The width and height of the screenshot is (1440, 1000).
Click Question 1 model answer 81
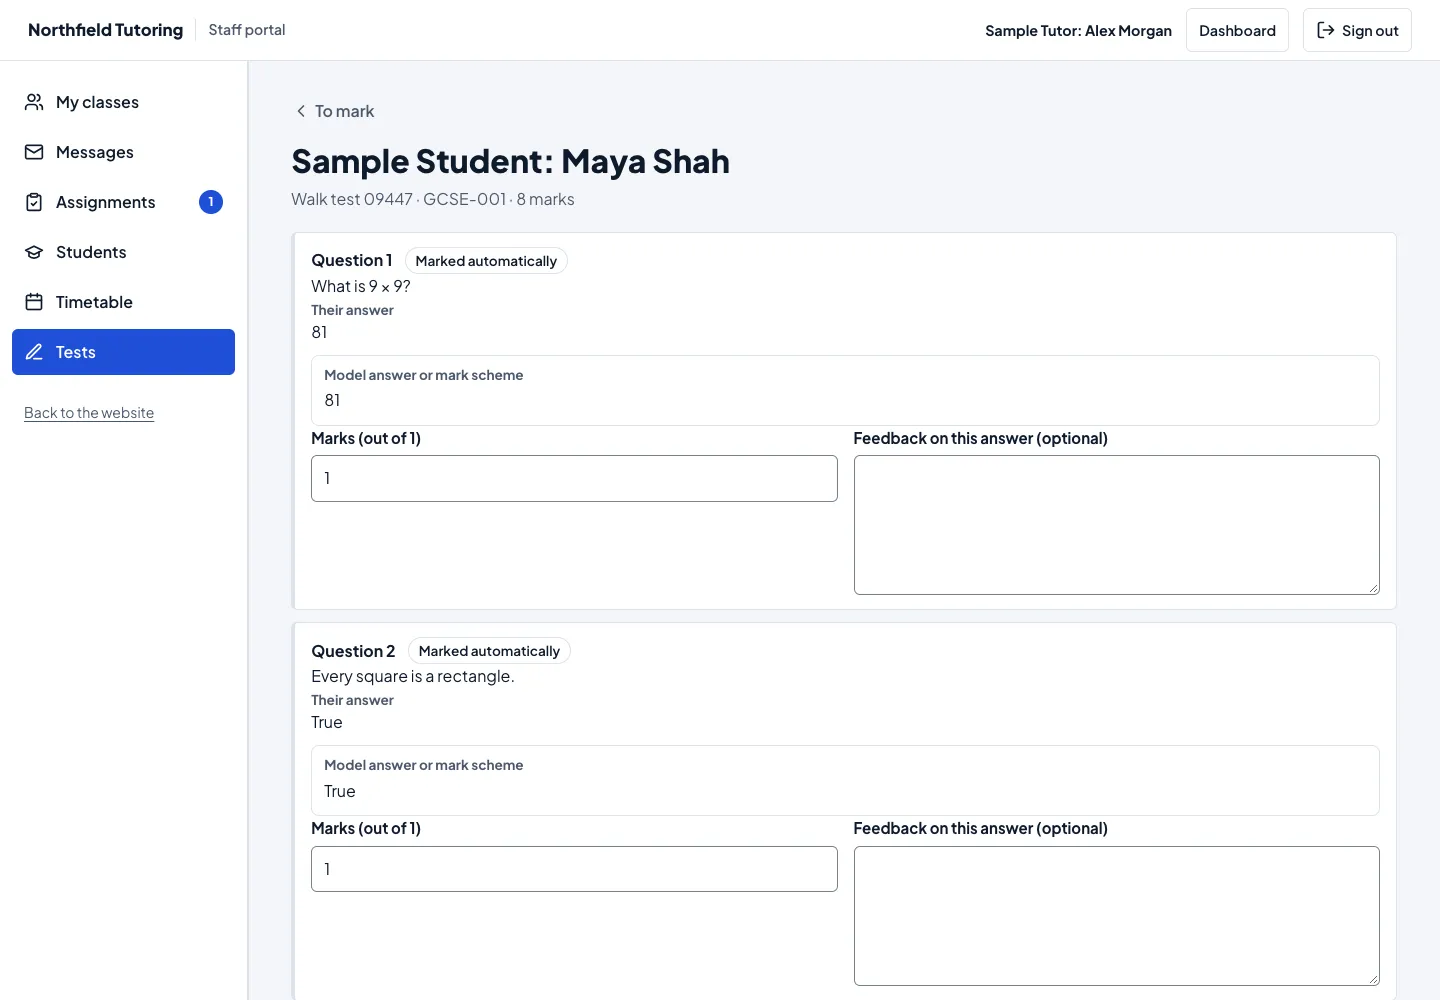click(x=333, y=400)
